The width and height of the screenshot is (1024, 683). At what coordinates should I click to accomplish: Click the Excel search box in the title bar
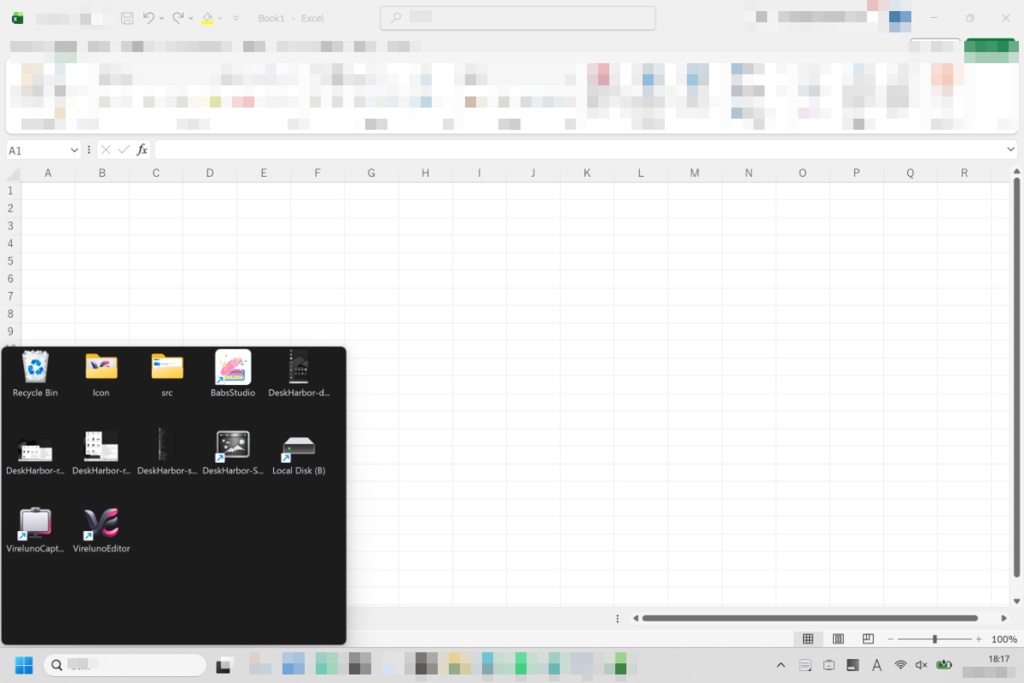518,18
